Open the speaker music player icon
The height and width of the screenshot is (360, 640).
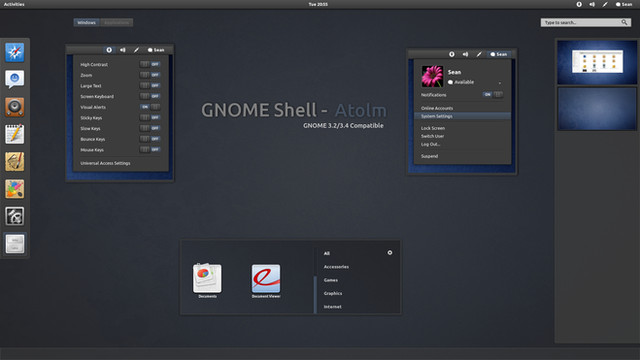coord(15,107)
